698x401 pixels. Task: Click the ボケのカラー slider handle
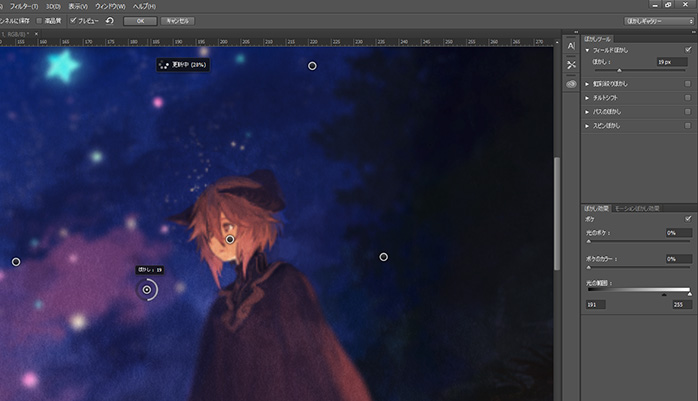pos(588,267)
